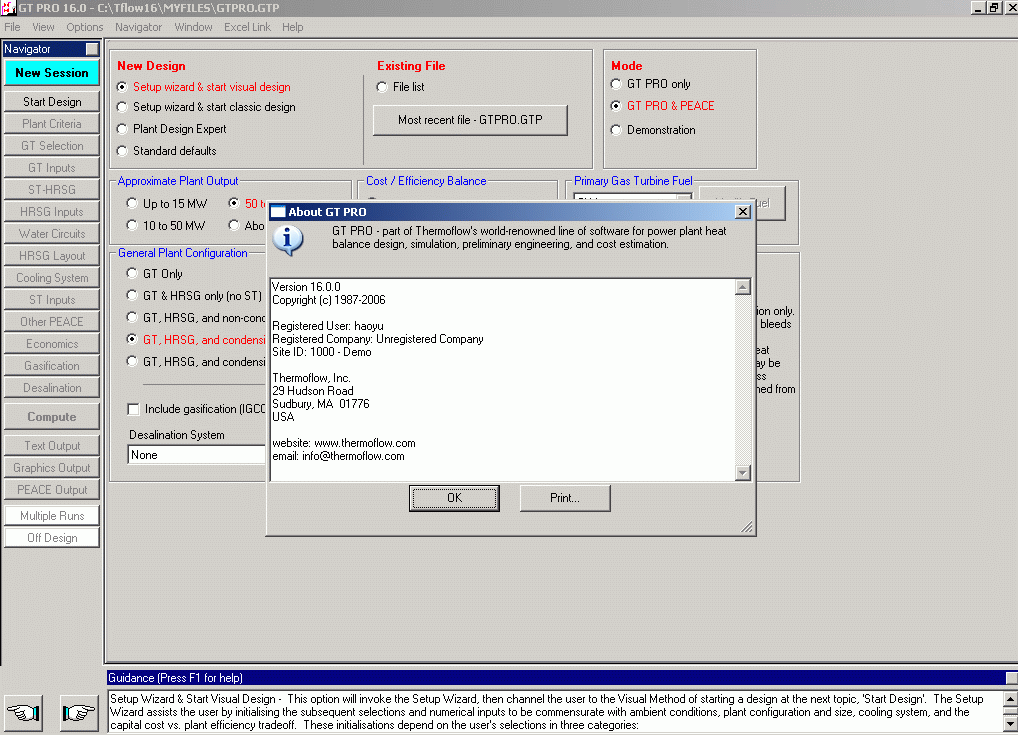This screenshot has height=735, width=1018.
Task: Click the 'website: www.thermoflow.com' text line
Action: [x=343, y=443]
